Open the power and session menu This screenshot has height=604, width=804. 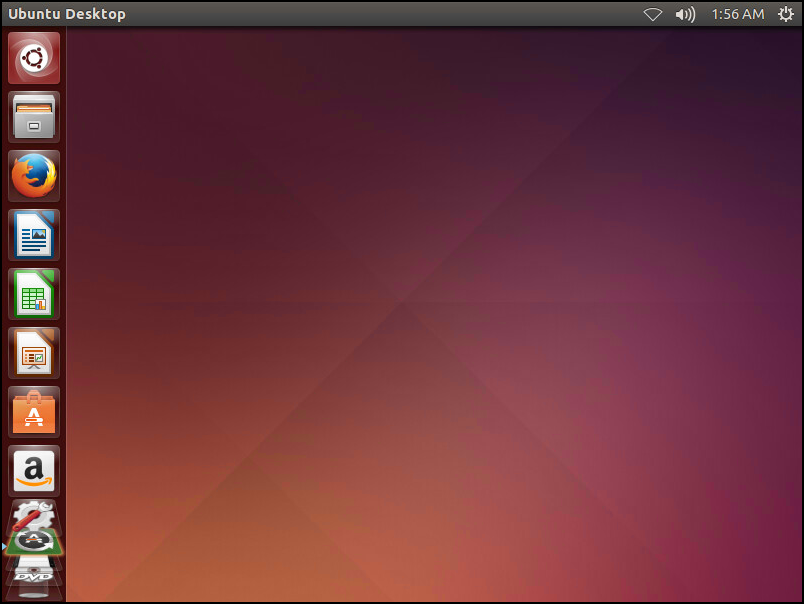point(786,14)
